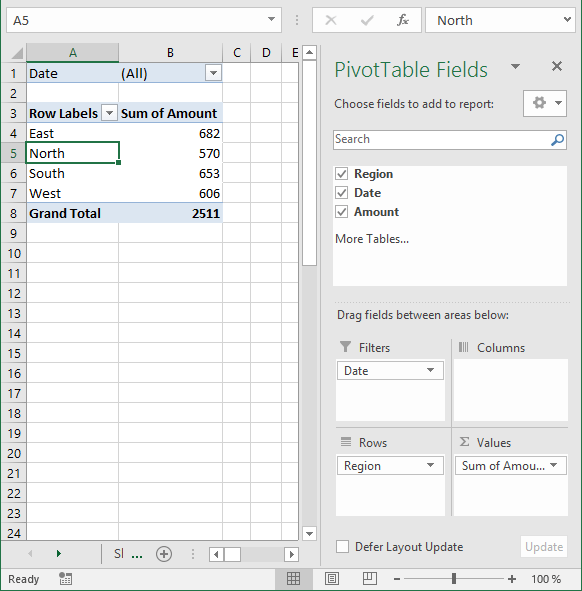Click horizontal scrollbar right arrow
Image resolution: width=582 pixels, height=591 pixels.
tap(291, 554)
